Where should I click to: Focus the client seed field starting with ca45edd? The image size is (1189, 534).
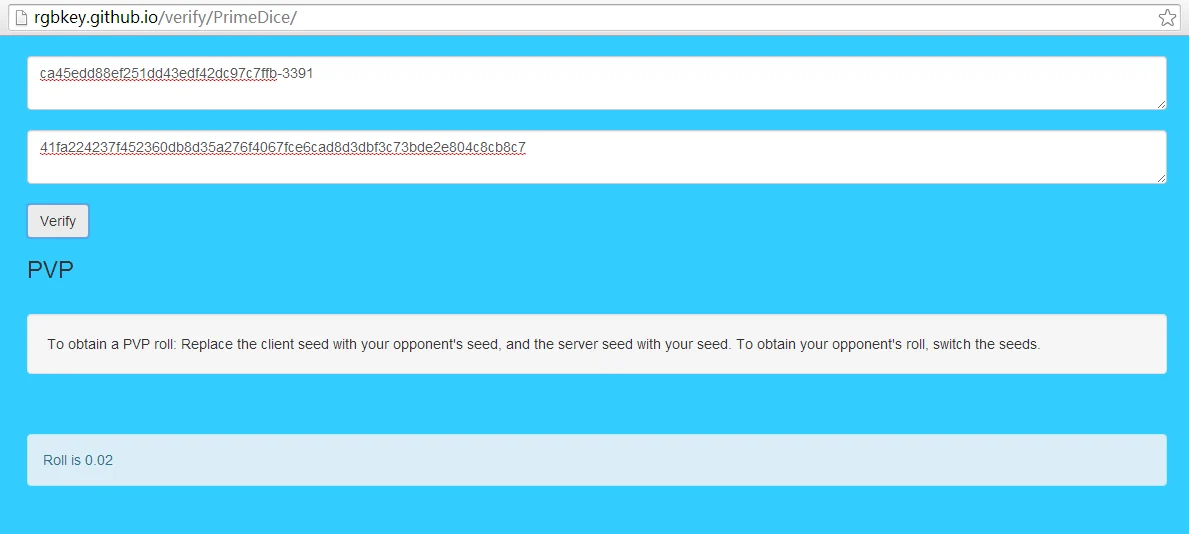coord(597,83)
